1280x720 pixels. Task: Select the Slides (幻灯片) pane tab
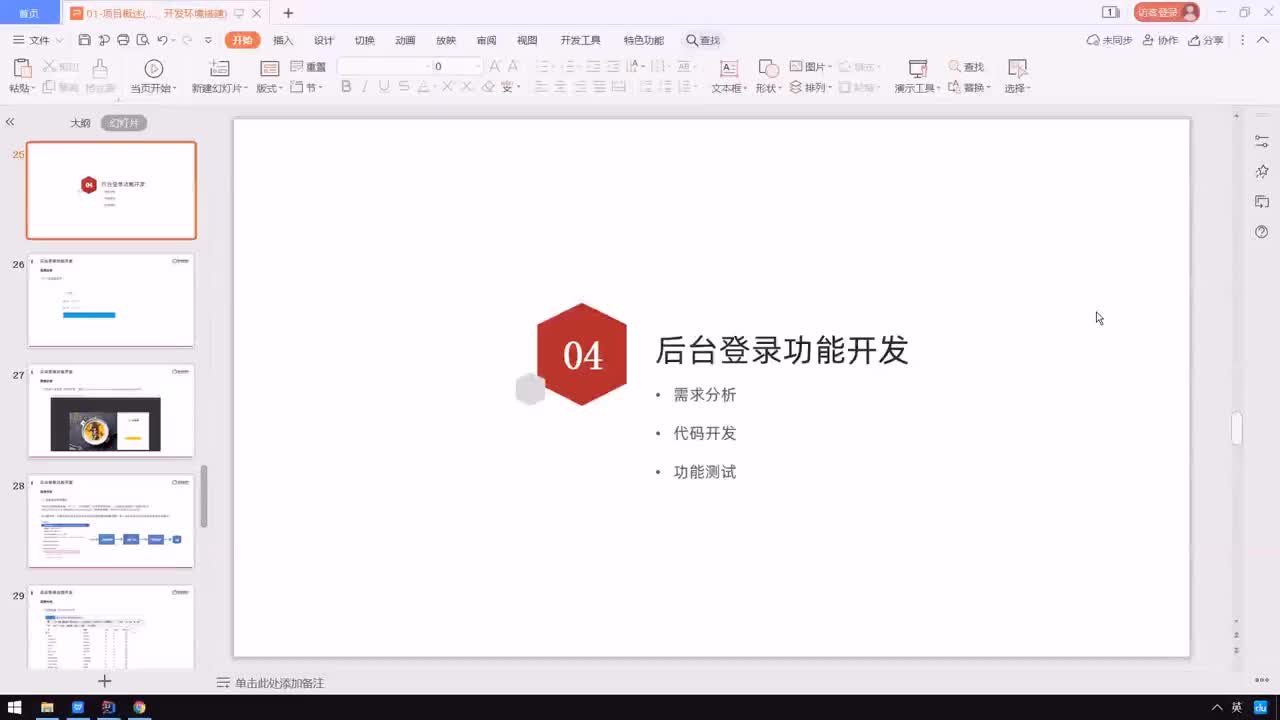[x=124, y=123]
